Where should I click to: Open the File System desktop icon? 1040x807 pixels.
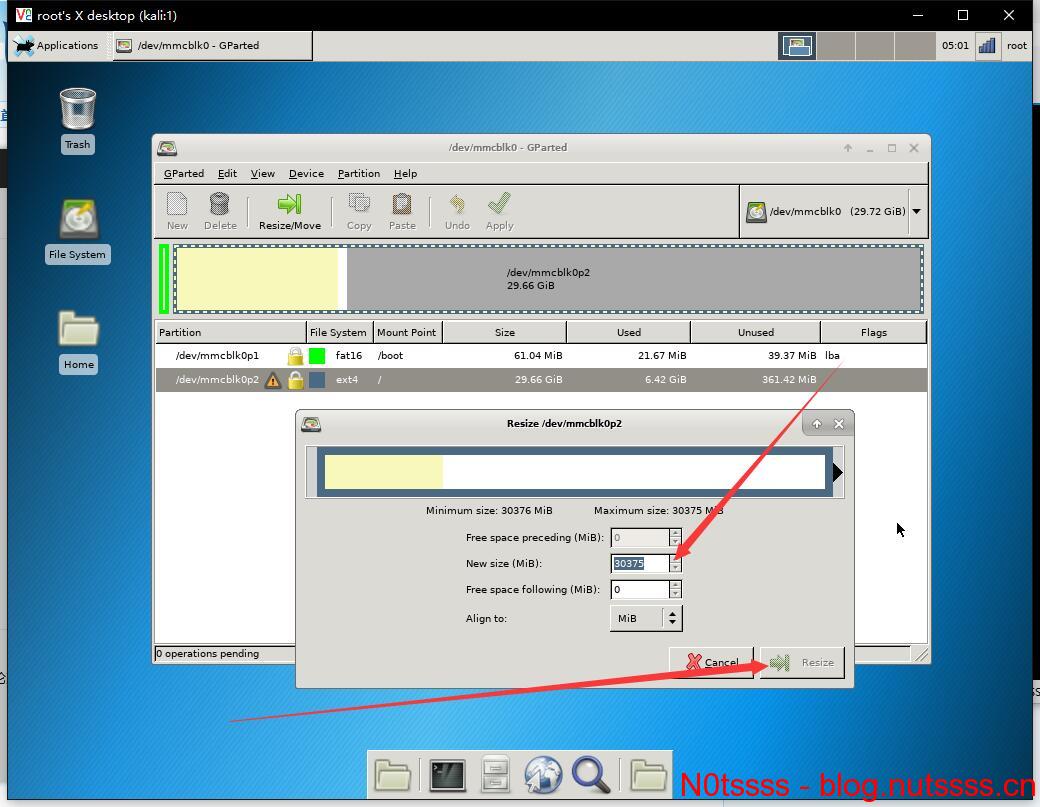(x=78, y=219)
